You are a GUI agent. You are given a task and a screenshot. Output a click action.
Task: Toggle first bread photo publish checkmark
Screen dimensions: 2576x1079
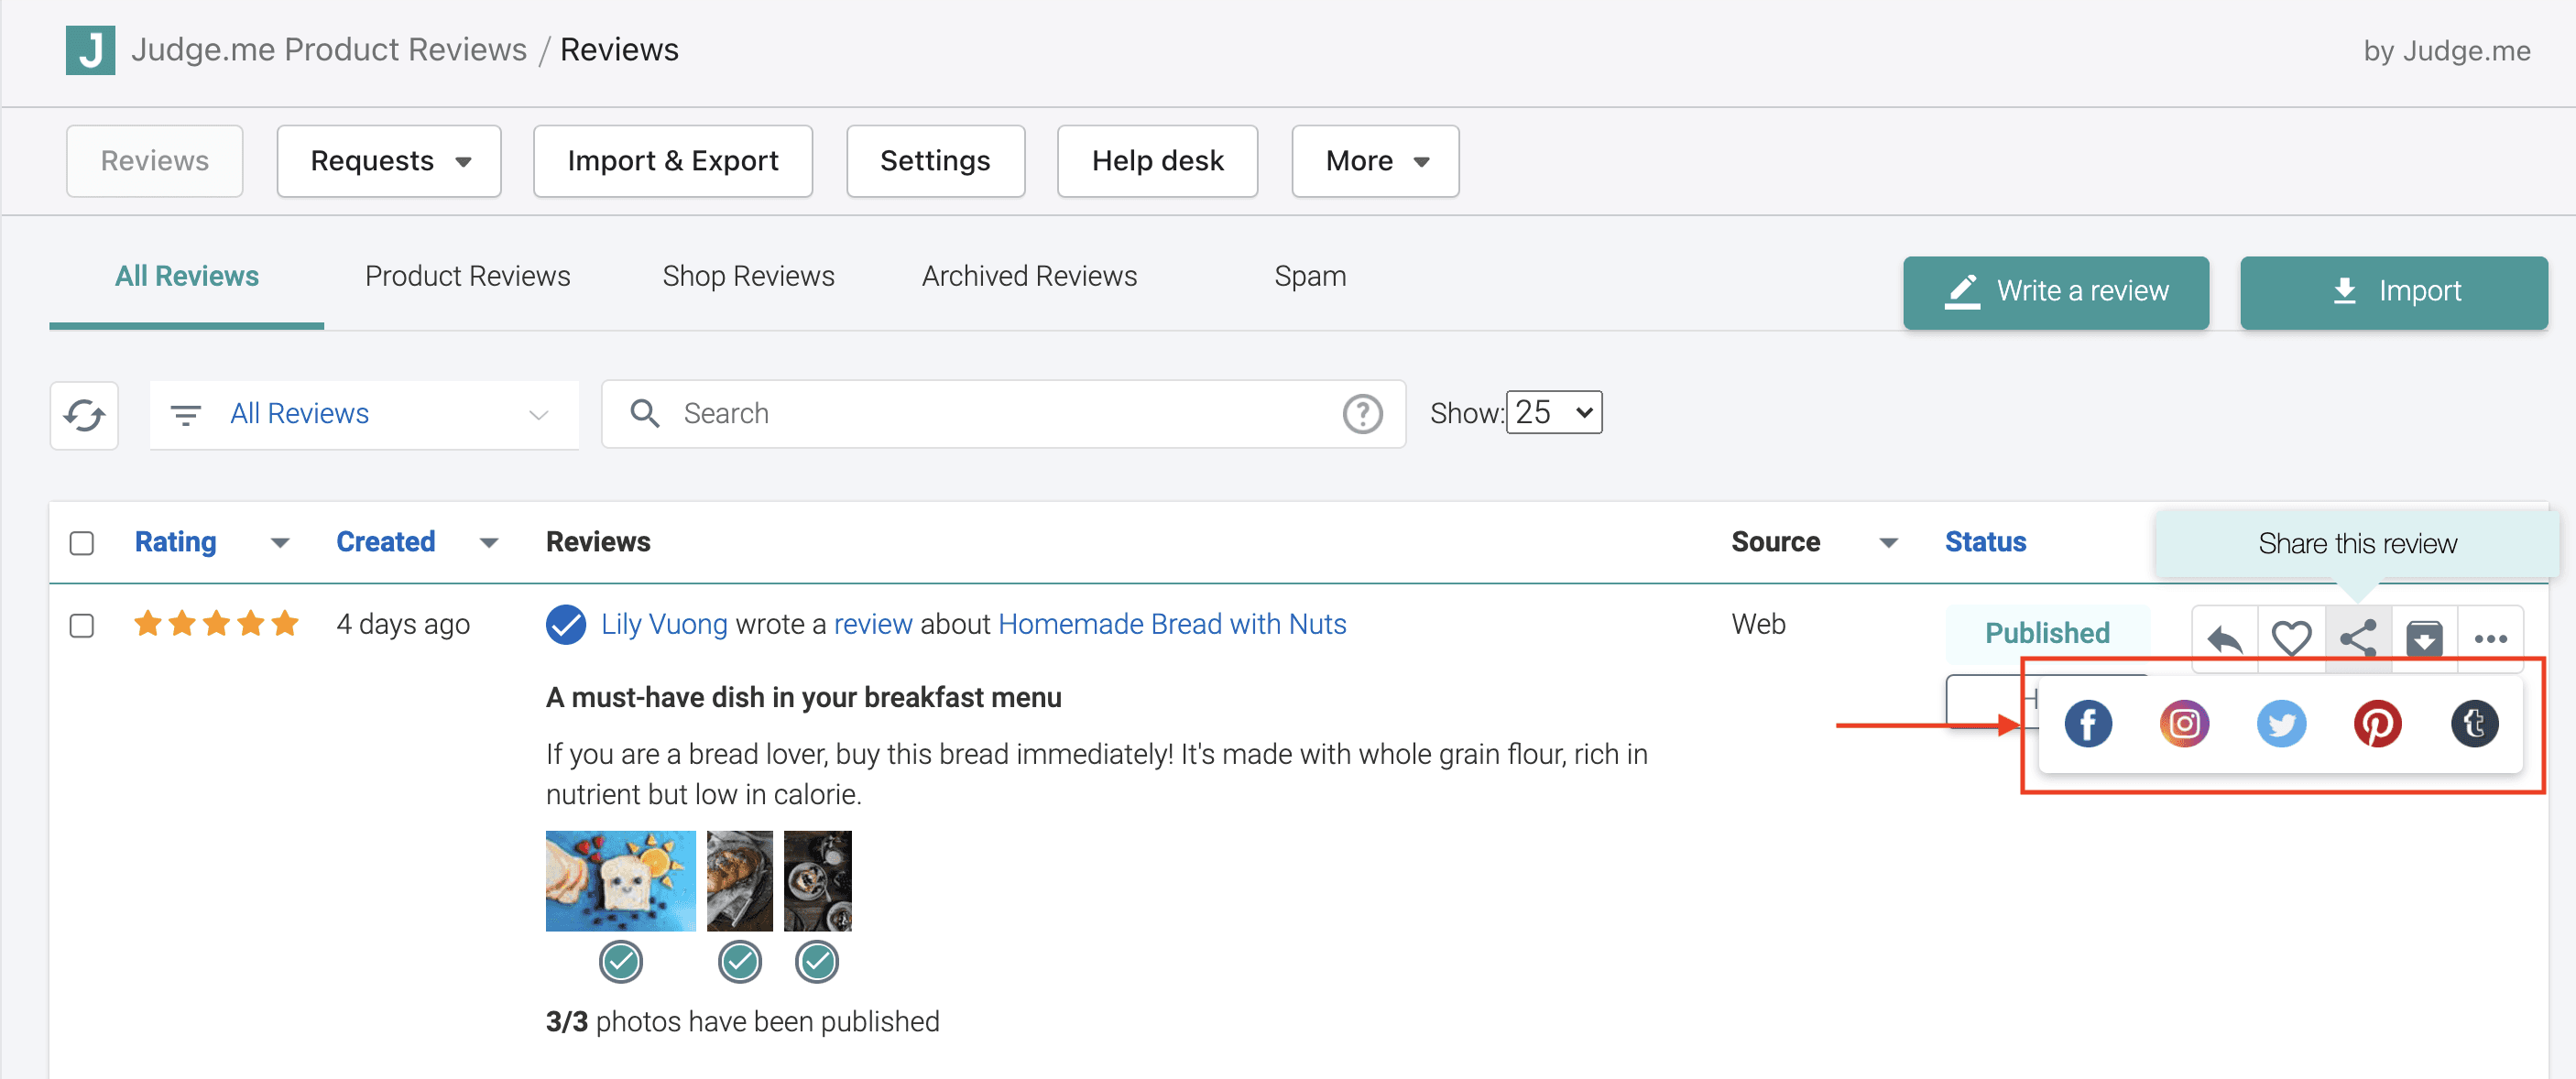pyautogui.click(x=620, y=962)
